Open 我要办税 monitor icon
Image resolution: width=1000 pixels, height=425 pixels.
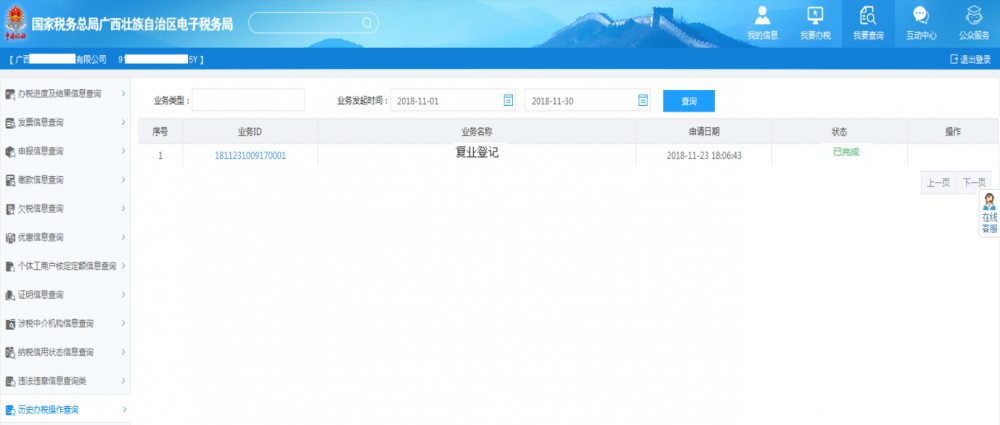[x=816, y=15]
